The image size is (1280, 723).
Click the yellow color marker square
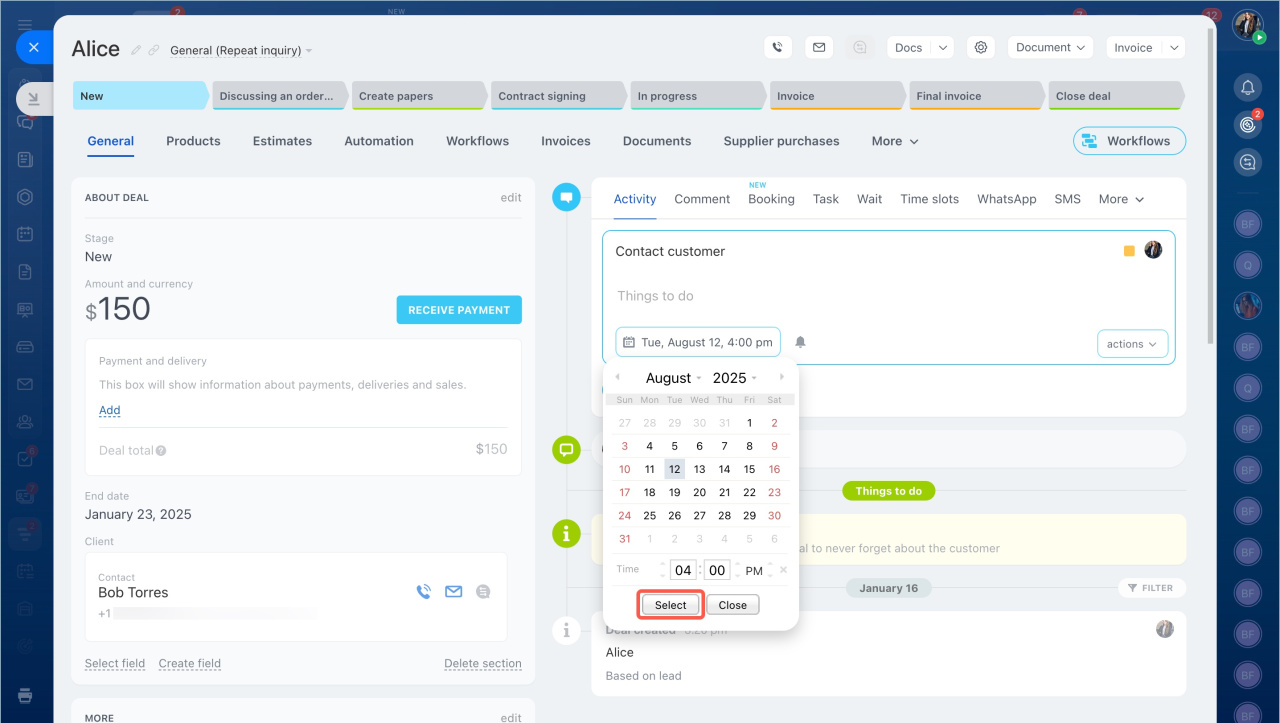tap(1129, 251)
